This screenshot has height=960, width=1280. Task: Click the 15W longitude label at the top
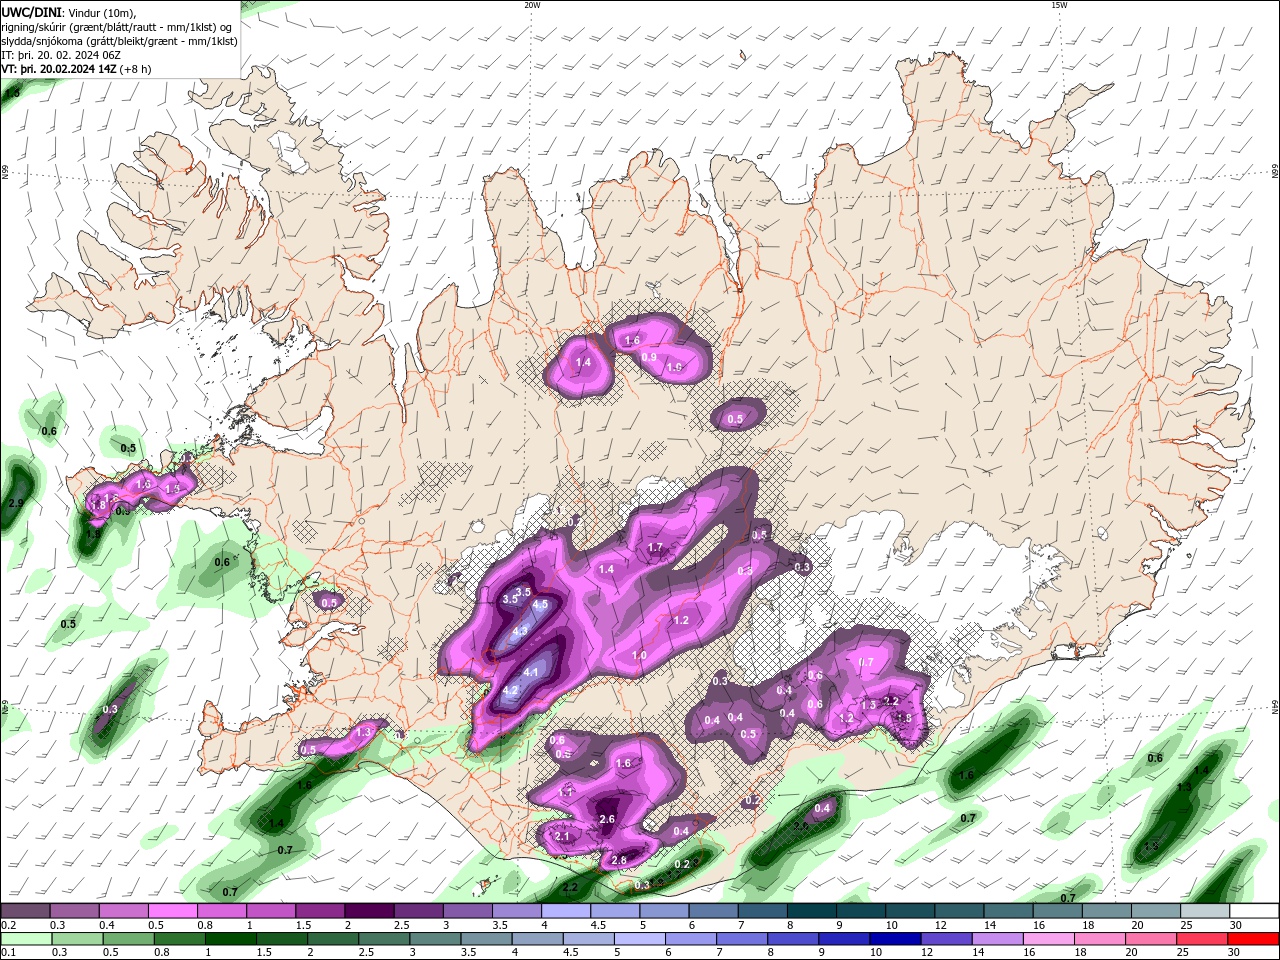point(1059,5)
